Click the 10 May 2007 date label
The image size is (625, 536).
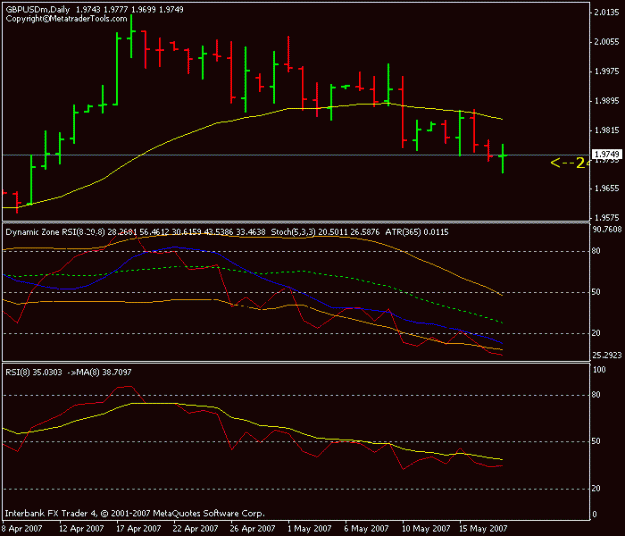click(425, 529)
